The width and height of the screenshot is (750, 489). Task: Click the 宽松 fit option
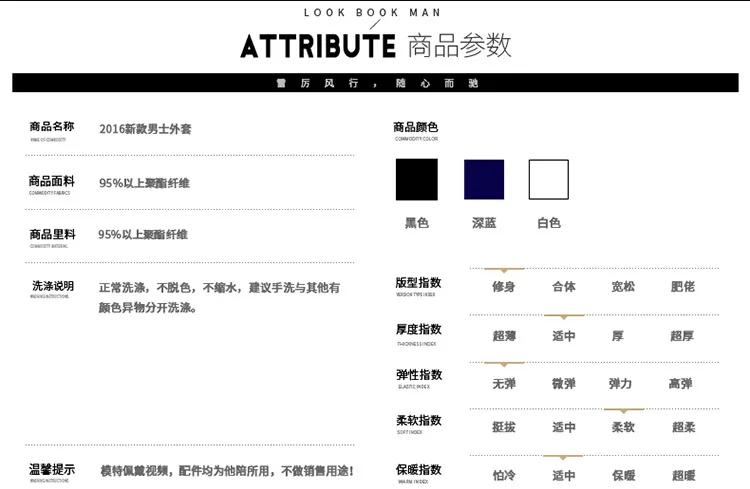623,287
